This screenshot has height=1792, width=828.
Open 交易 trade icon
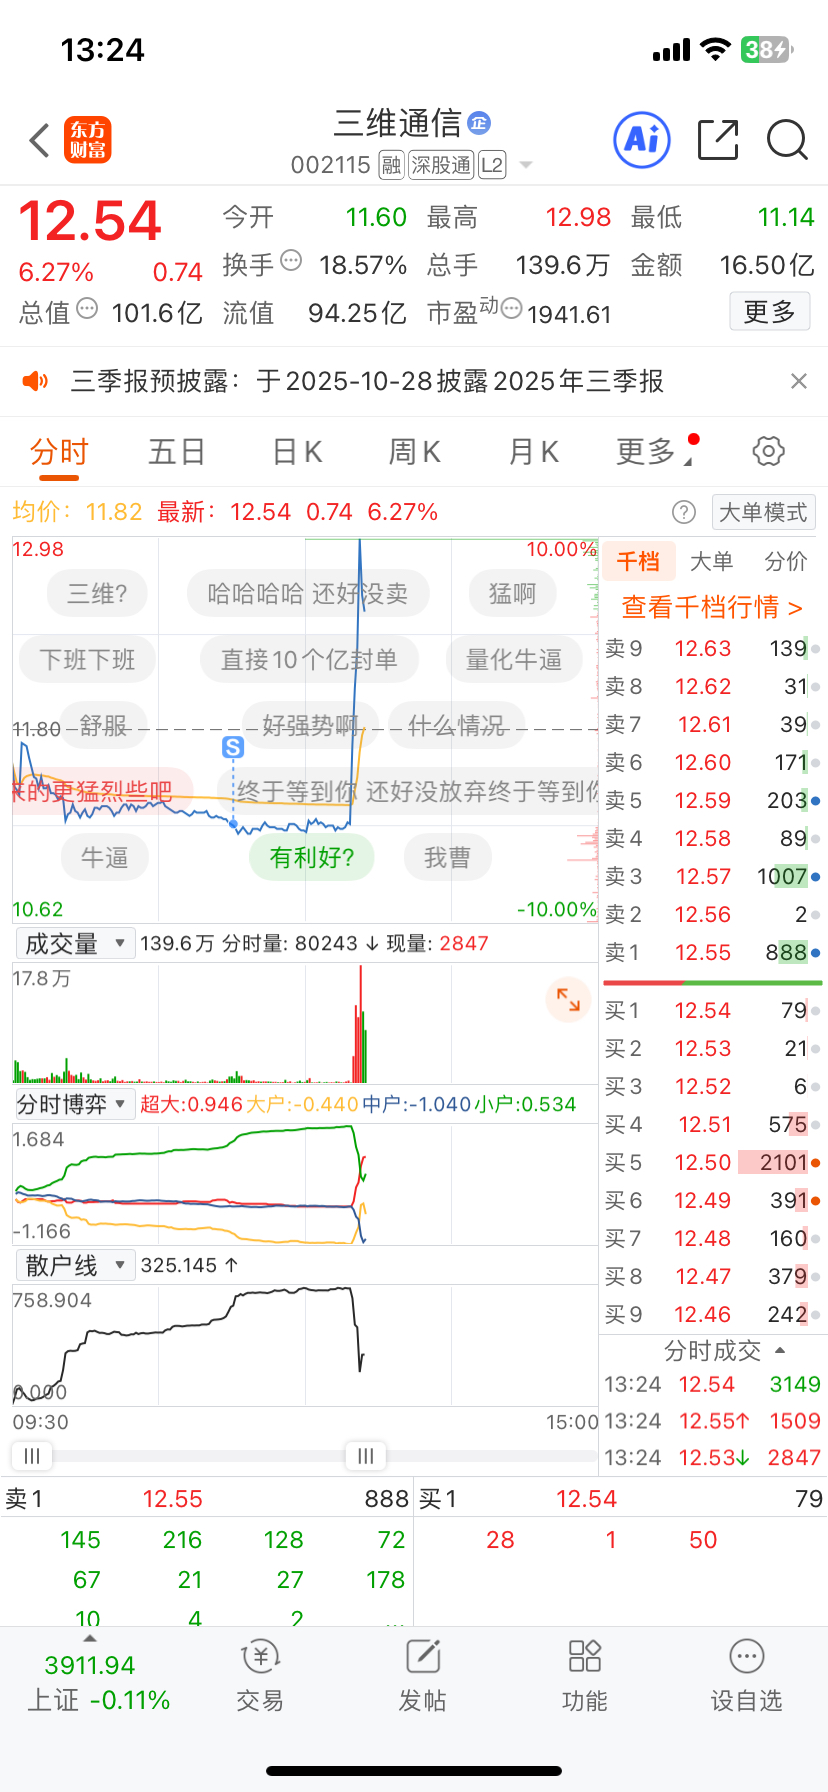[260, 1676]
